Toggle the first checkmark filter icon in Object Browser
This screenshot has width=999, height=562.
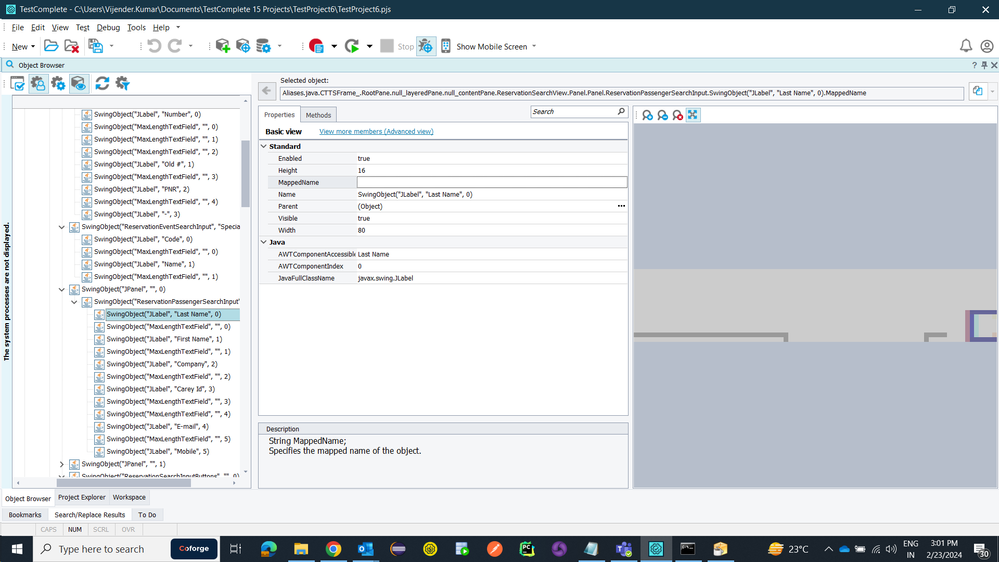click(x=17, y=83)
